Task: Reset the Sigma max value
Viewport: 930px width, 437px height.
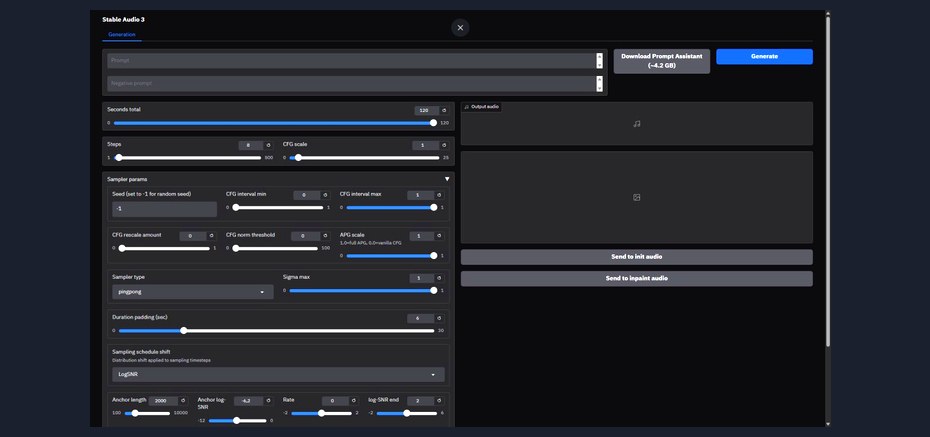Action: coord(439,278)
